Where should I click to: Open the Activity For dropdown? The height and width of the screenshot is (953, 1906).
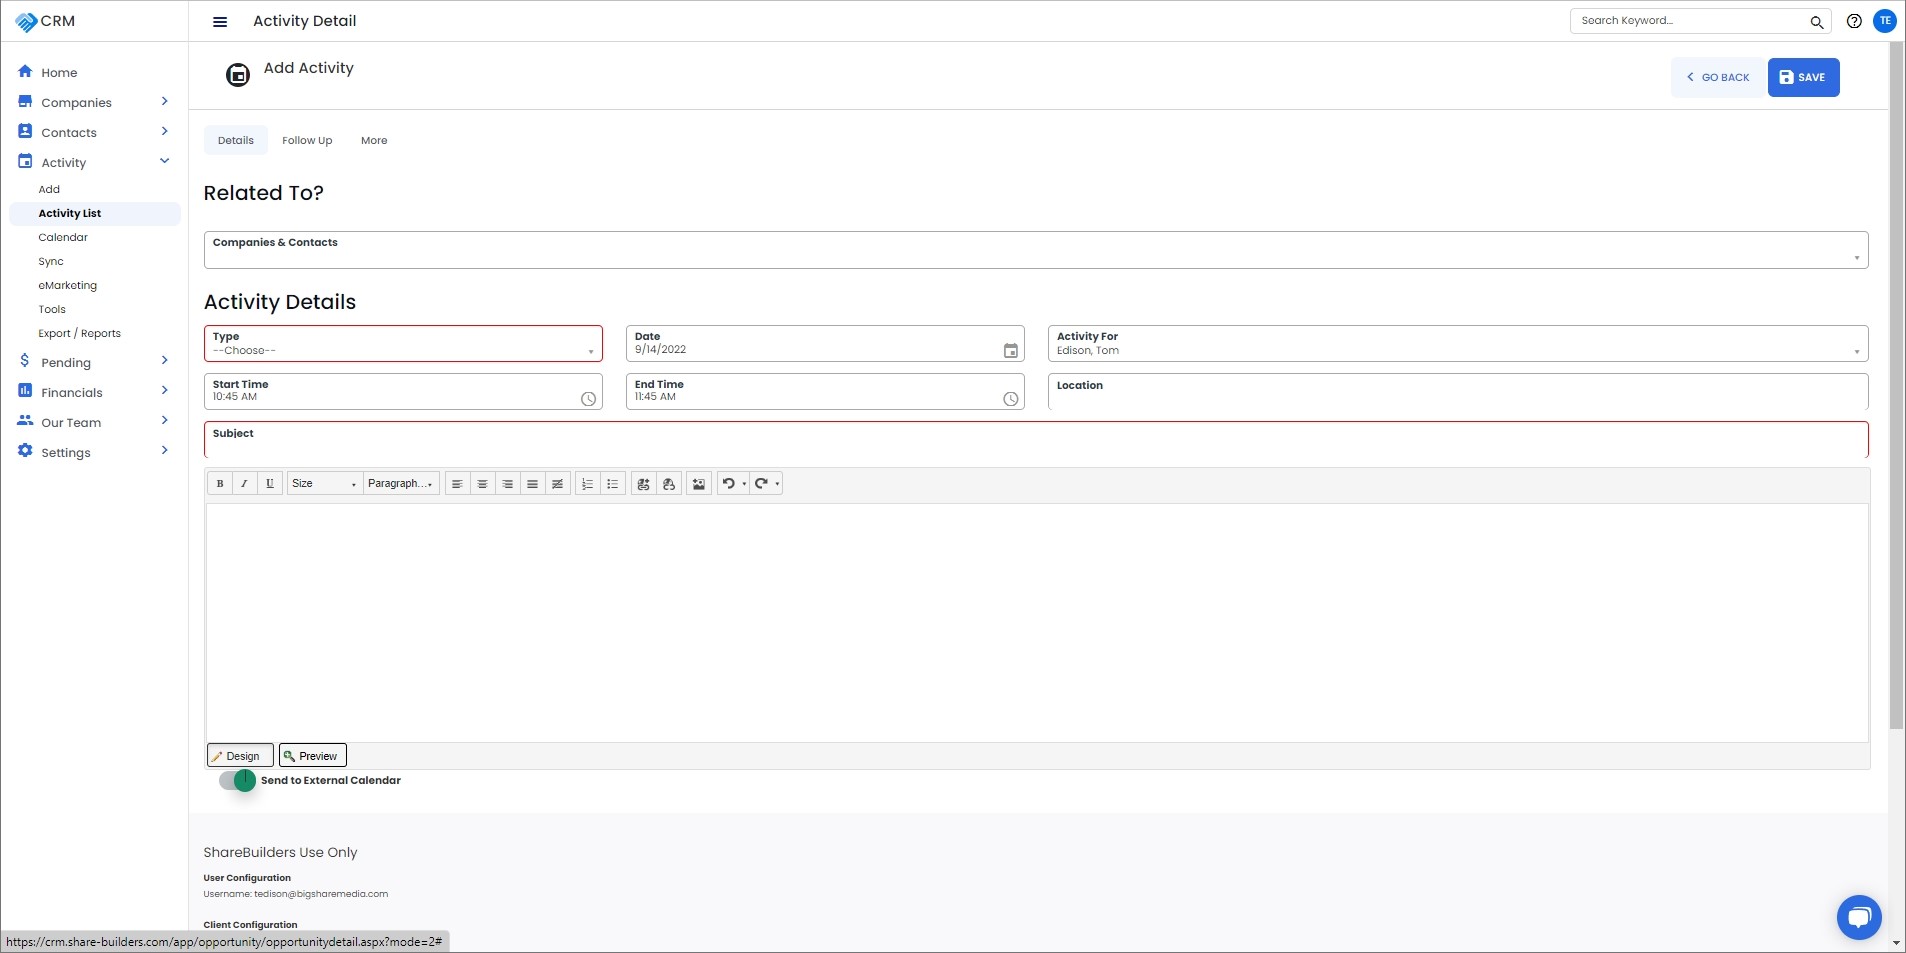click(1457, 344)
